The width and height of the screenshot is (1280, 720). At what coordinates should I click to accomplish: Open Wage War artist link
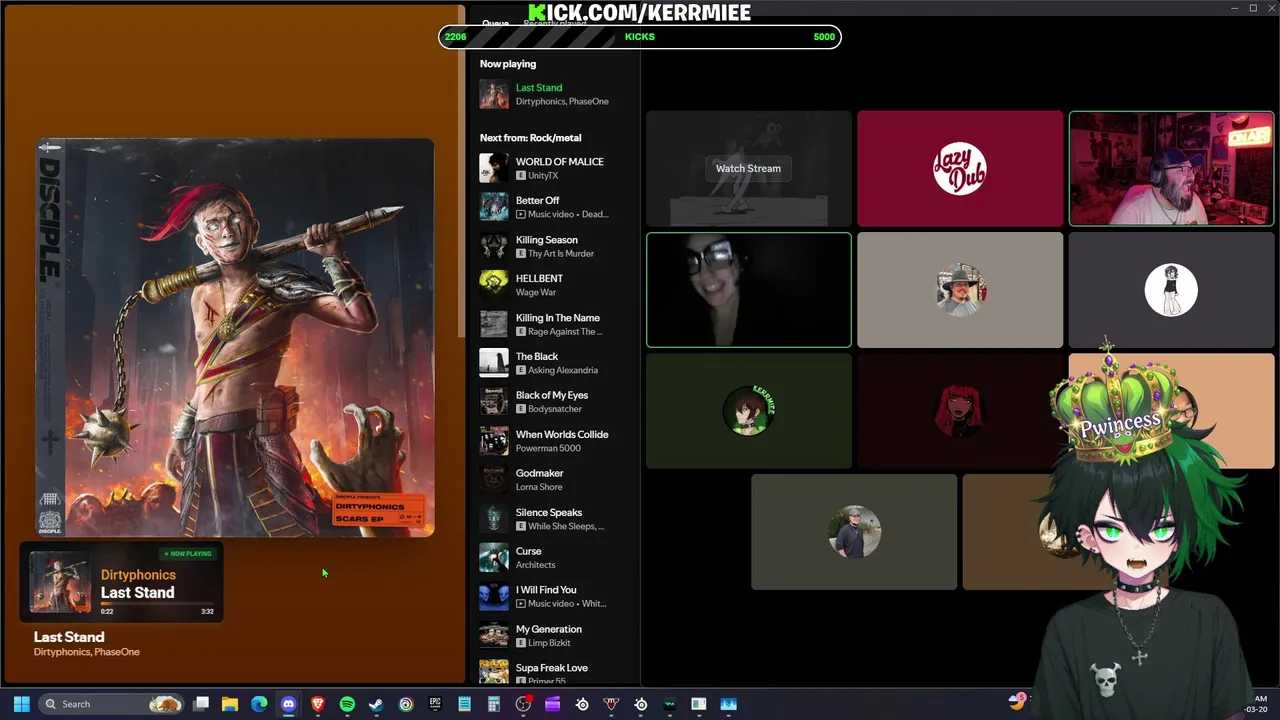pos(536,292)
